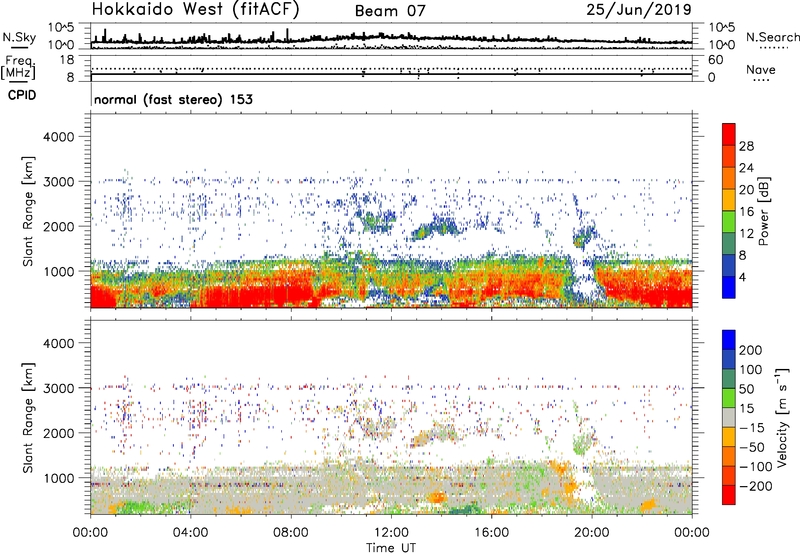Click the 'Velocity [m s⁻¹]' colorbar label
800x554 pixels.
click(781, 417)
